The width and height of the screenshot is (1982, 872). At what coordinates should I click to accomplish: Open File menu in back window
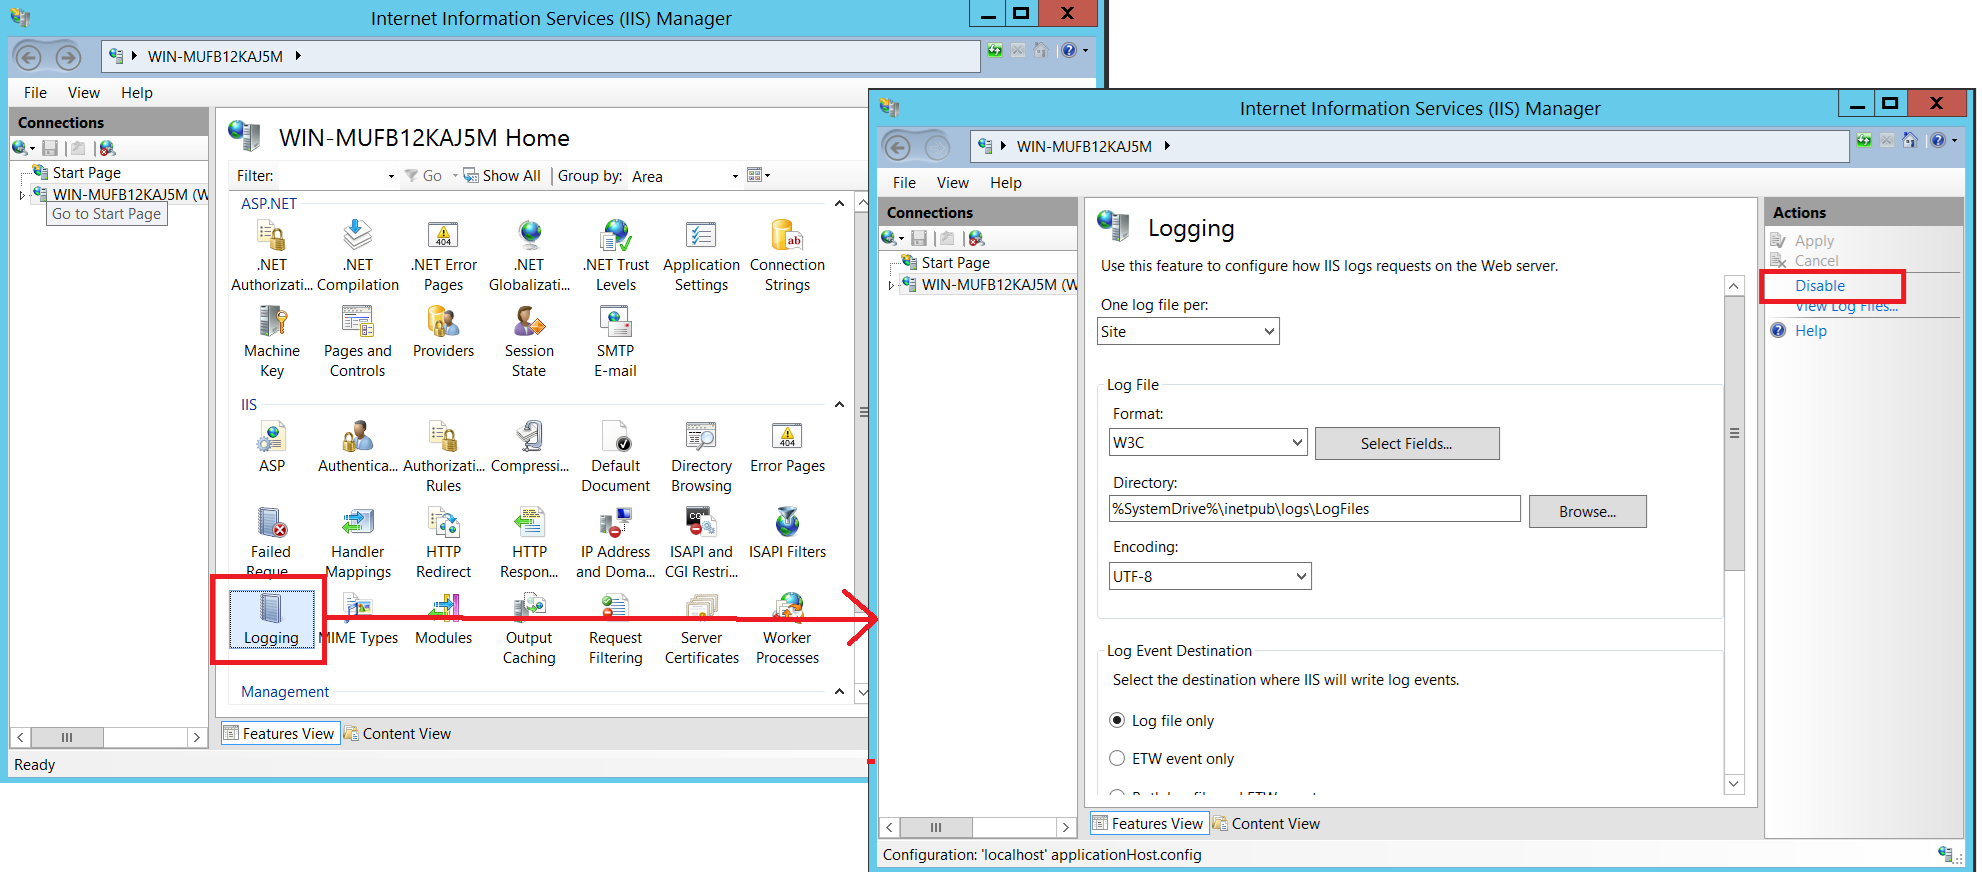[x=35, y=92]
